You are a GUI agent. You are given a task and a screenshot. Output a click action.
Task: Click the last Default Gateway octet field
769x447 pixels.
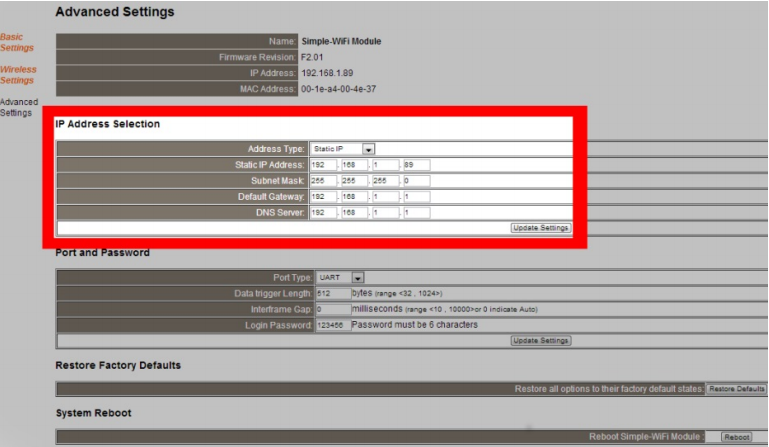pyautogui.click(x=416, y=197)
